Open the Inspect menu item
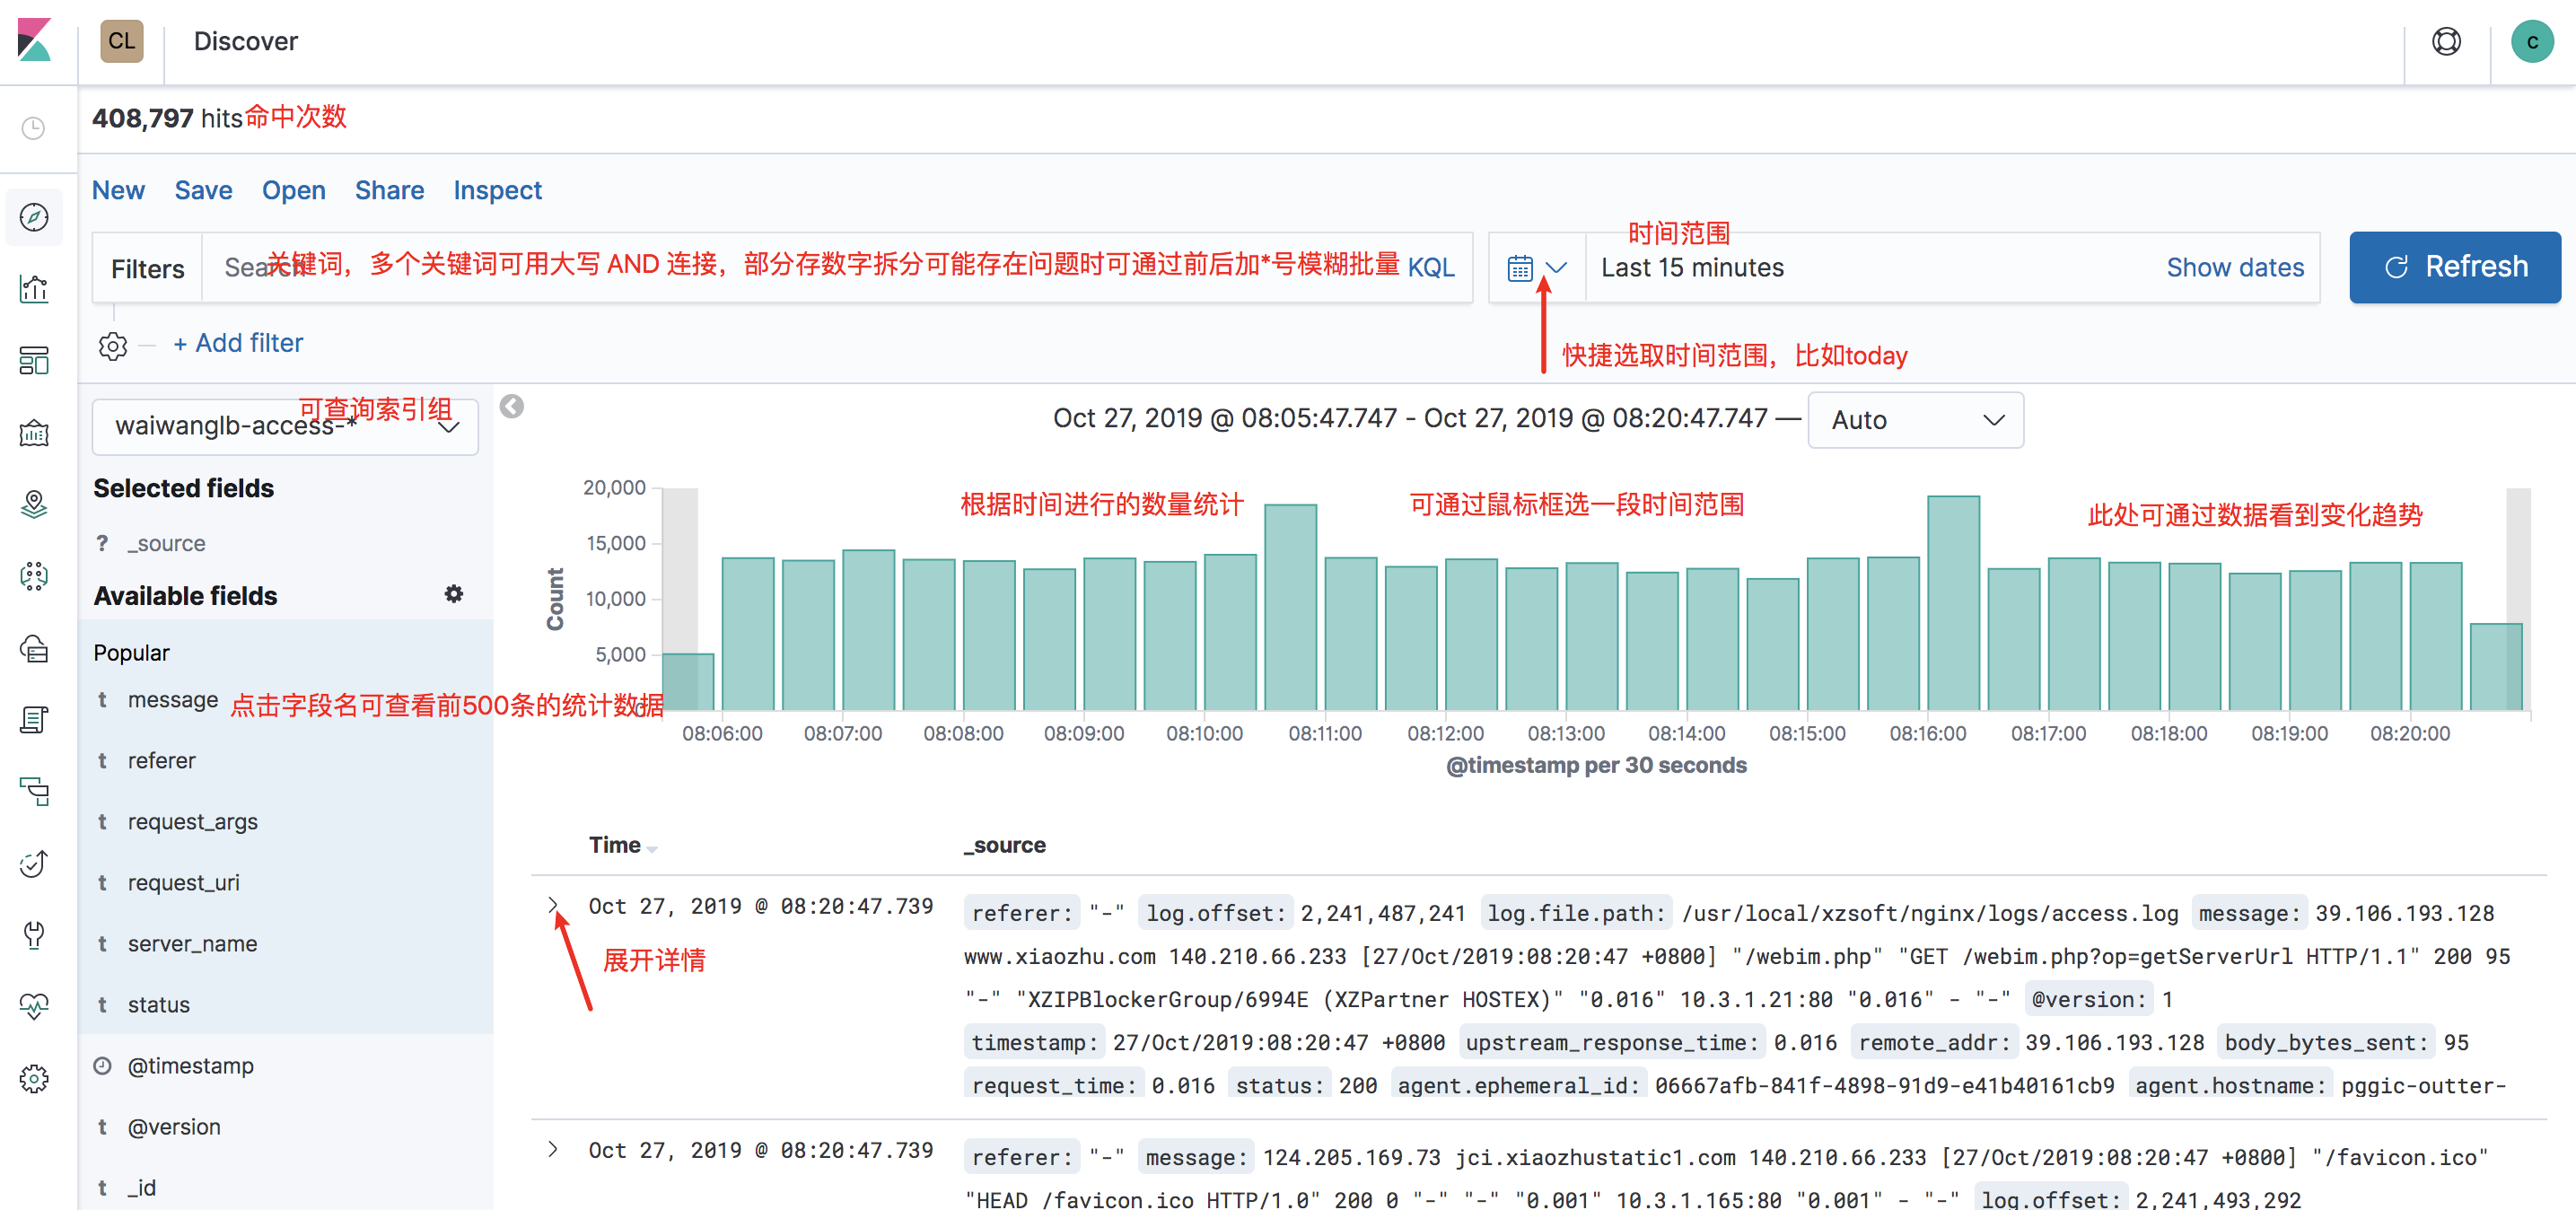 (497, 190)
